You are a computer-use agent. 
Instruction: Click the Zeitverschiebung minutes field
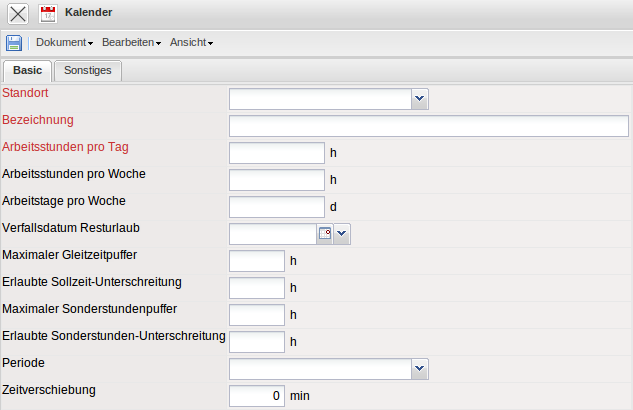pyautogui.click(x=257, y=395)
